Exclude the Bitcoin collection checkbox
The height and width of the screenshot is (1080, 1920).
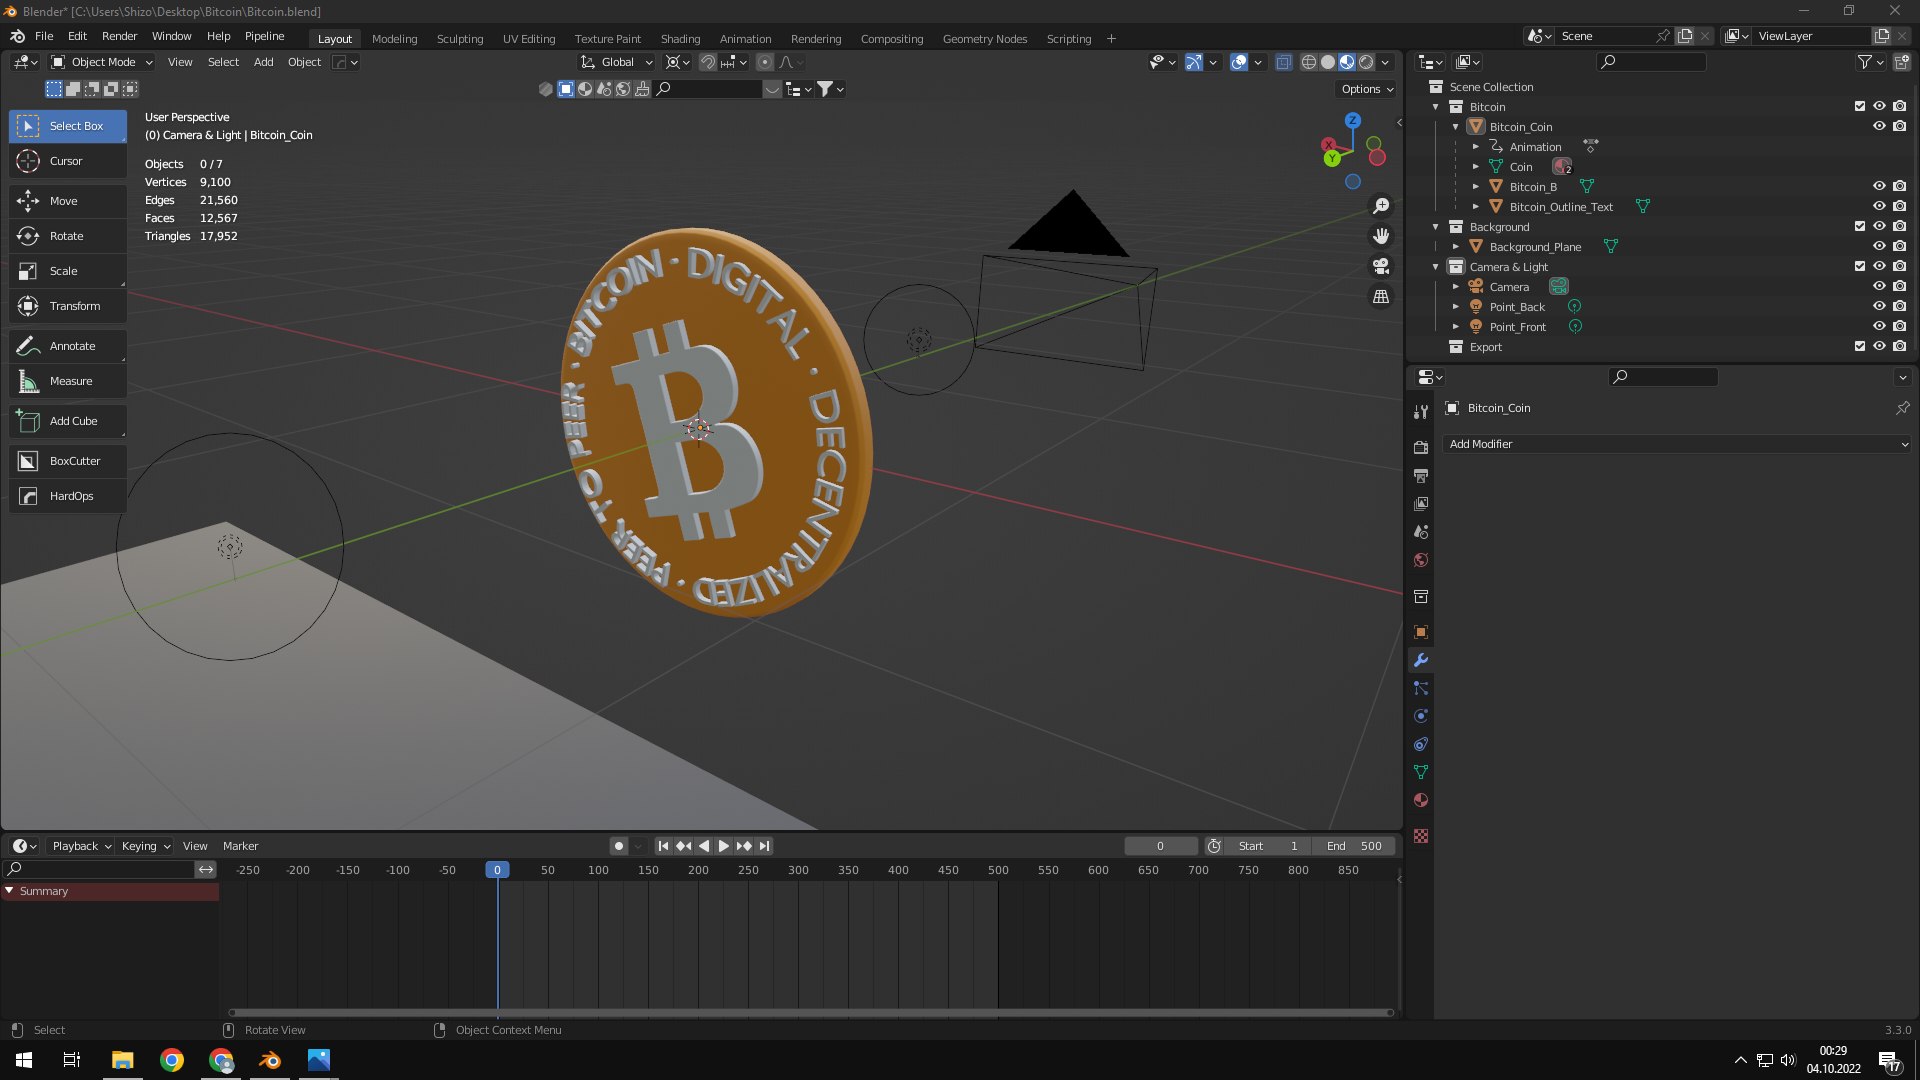(x=1860, y=106)
